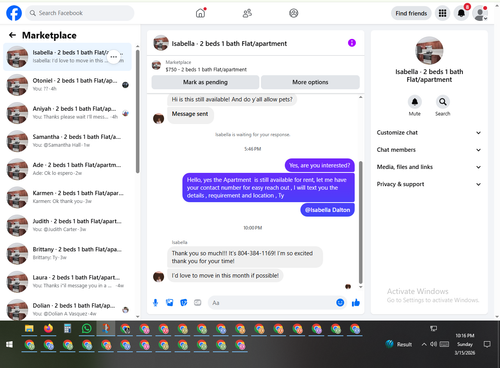Viewport: 500px width, 368px height.
Task: Open Samantha's conversation
Action: (x=68, y=141)
